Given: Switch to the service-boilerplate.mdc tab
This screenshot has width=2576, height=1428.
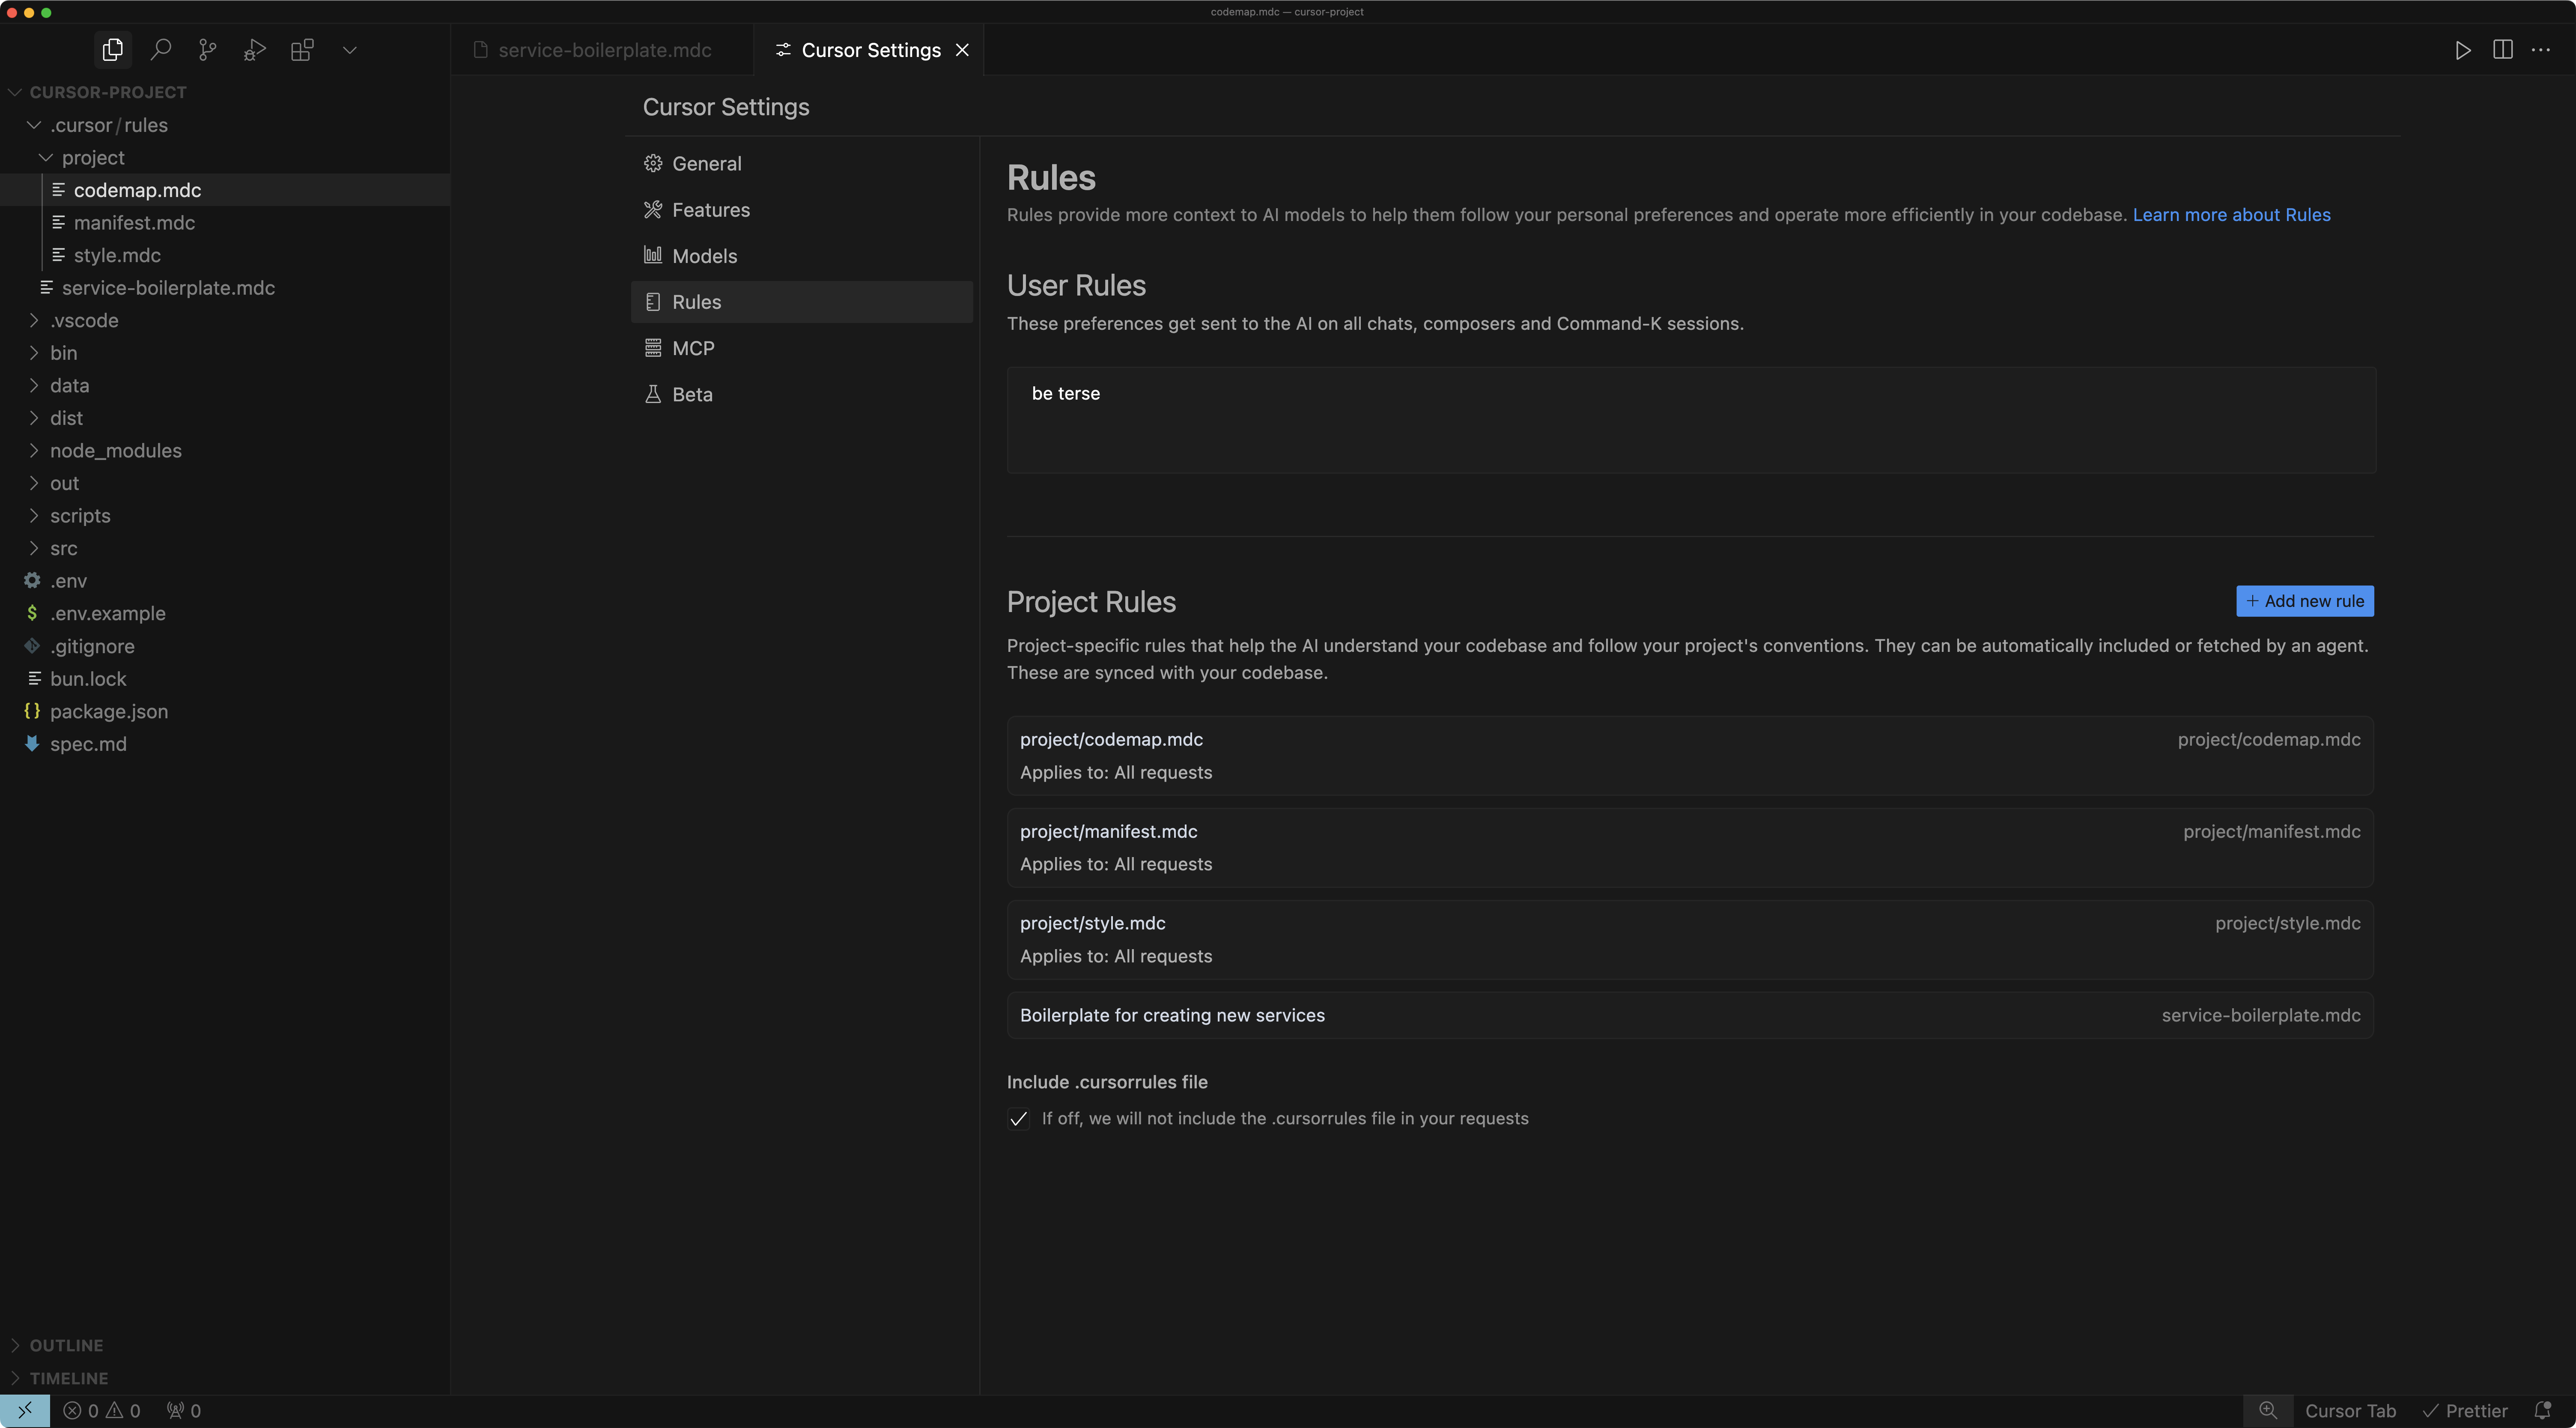Looking at the screenshot, I should click(604, 49).
